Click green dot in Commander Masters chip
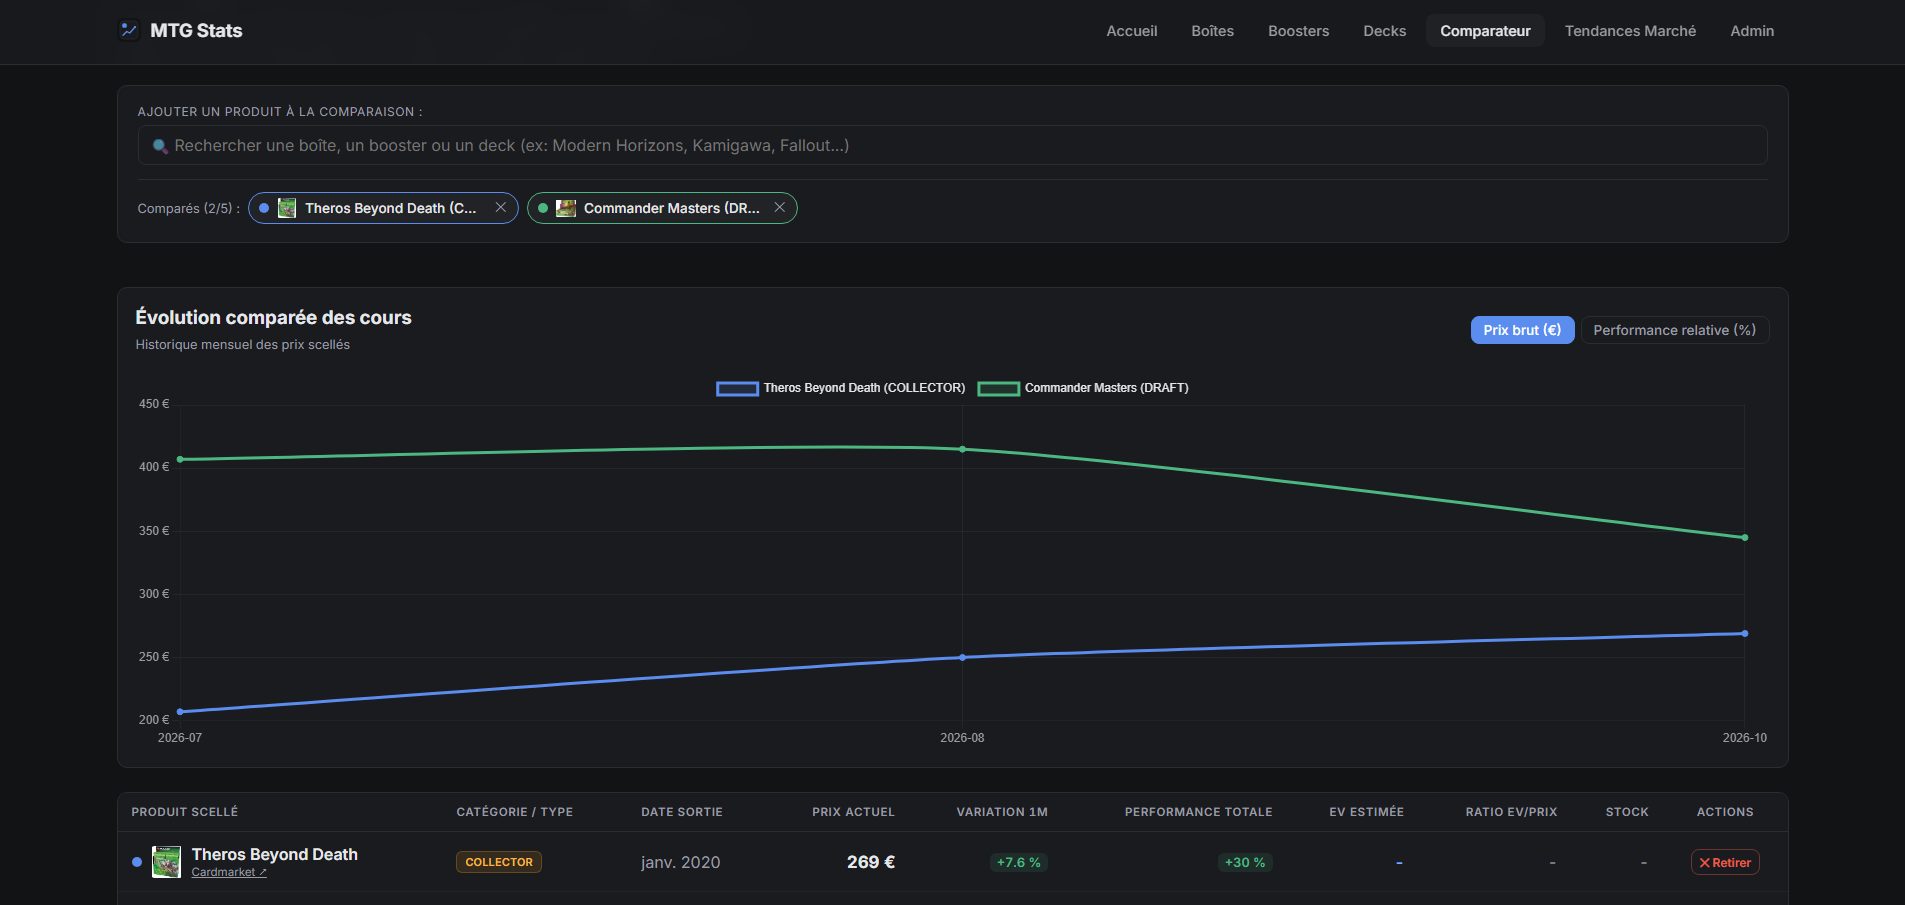This screenshot has width=1905, height=905. point(543,208)
